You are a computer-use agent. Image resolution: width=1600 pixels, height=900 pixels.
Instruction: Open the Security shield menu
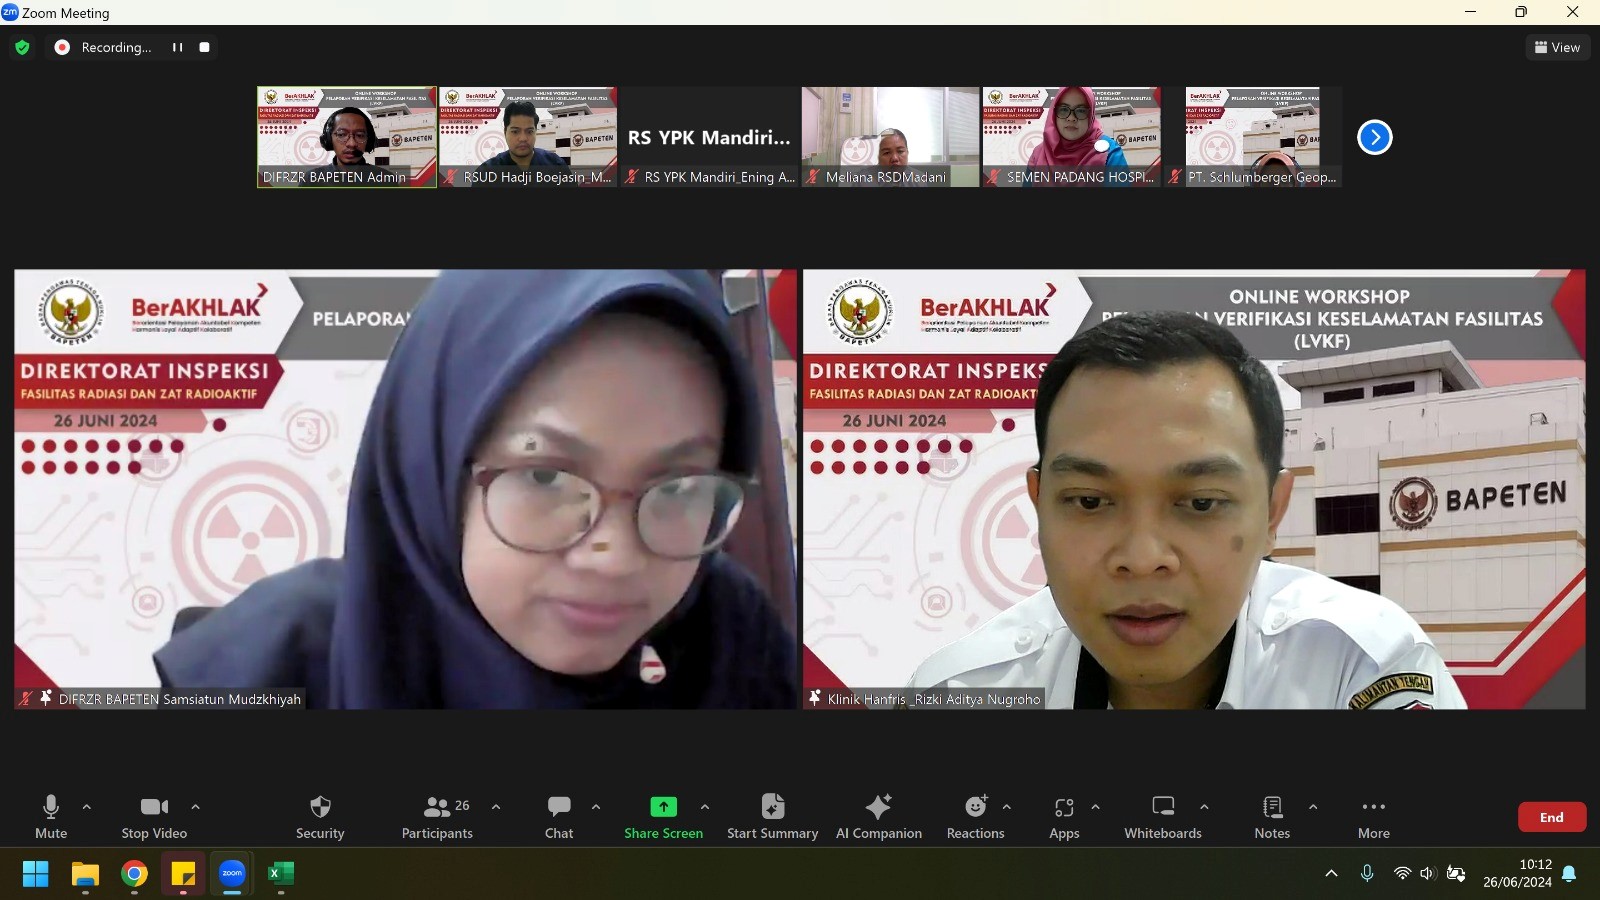(x=320, y=817)
